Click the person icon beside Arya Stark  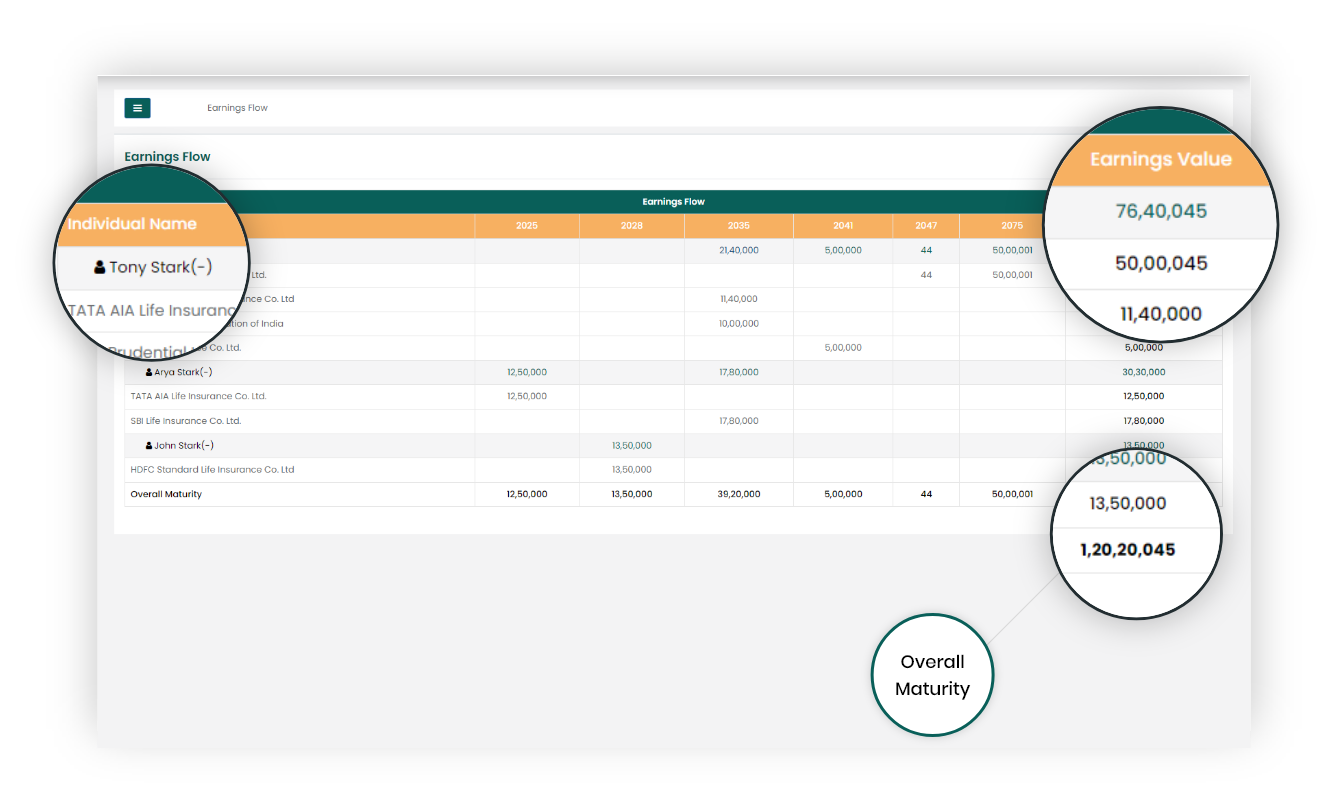[149, 372]
